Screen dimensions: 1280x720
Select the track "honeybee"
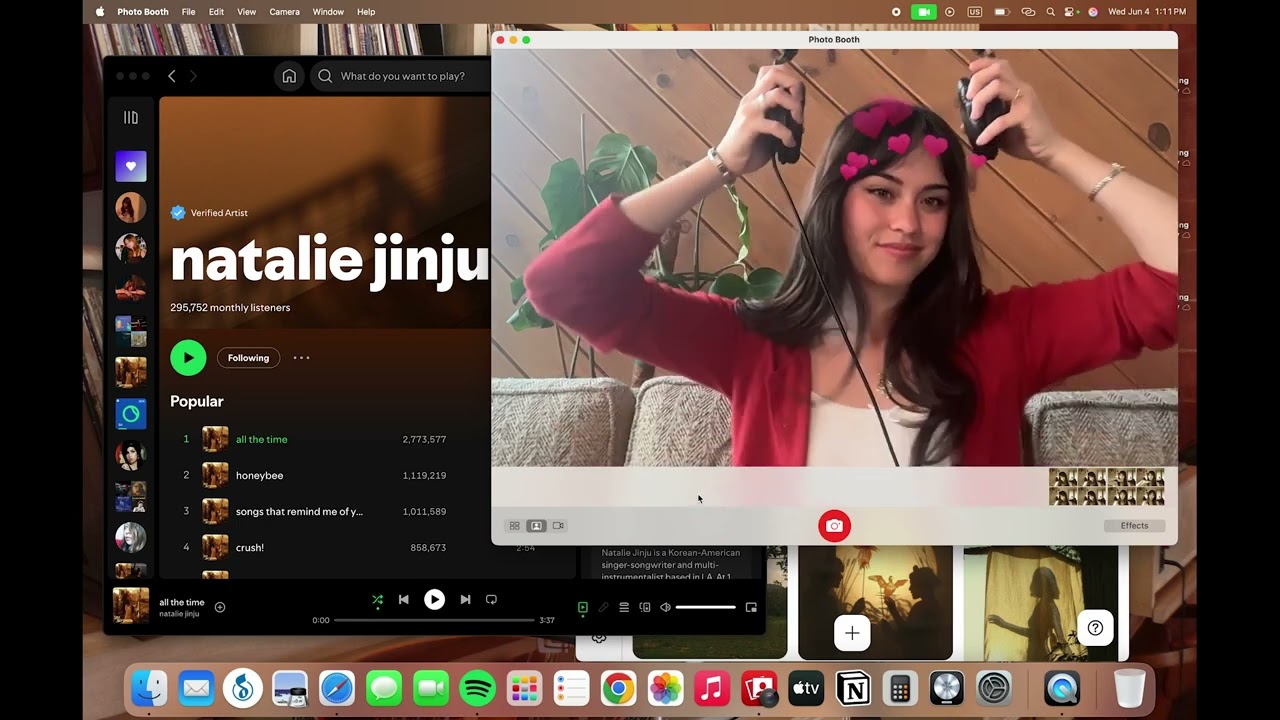tap(259, 475)
